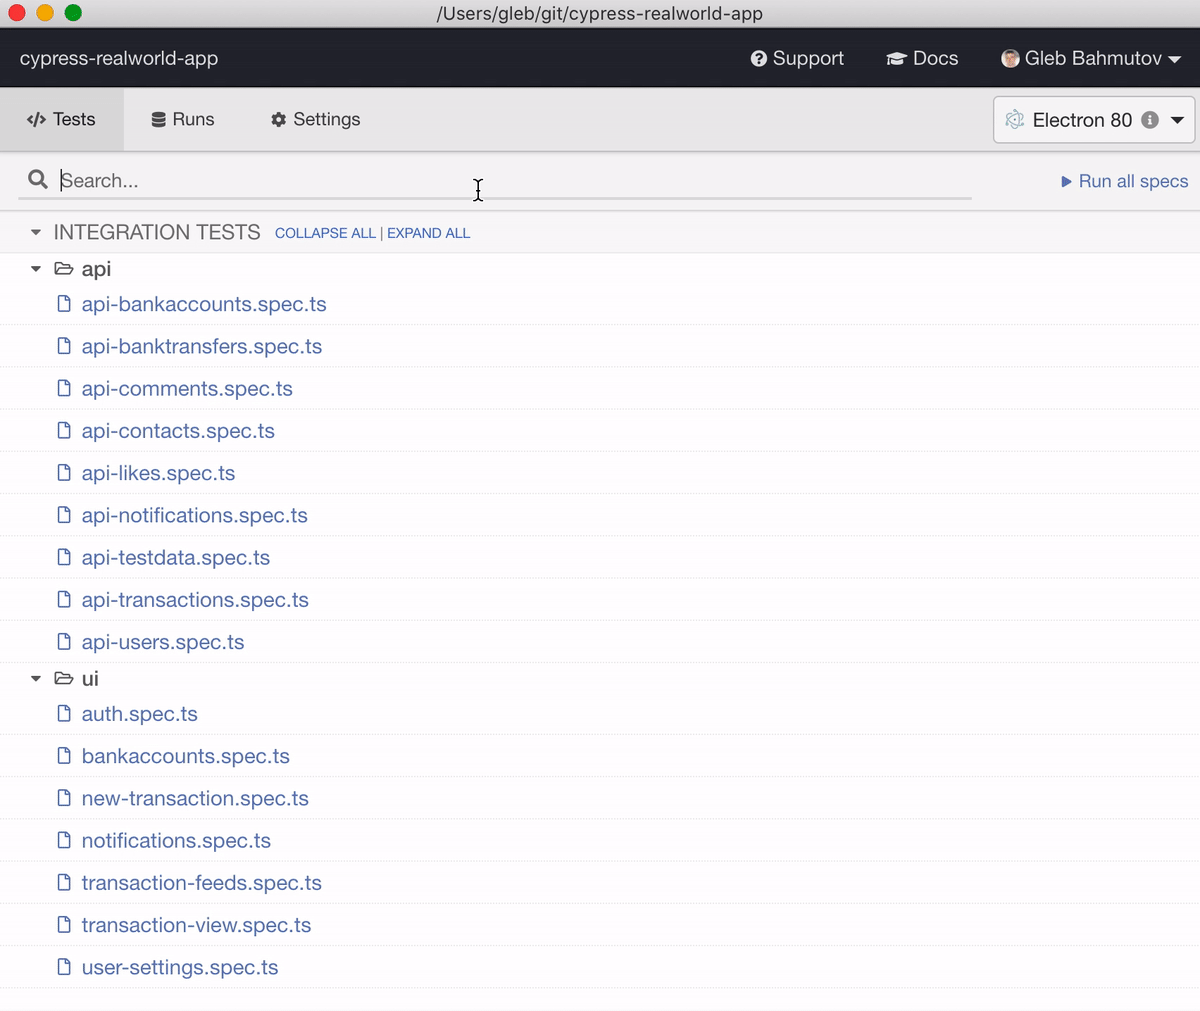Viewport: 1200px width, 1011px height.
Task: Click the EXPAND ALL link
Action: pos(428,233)
